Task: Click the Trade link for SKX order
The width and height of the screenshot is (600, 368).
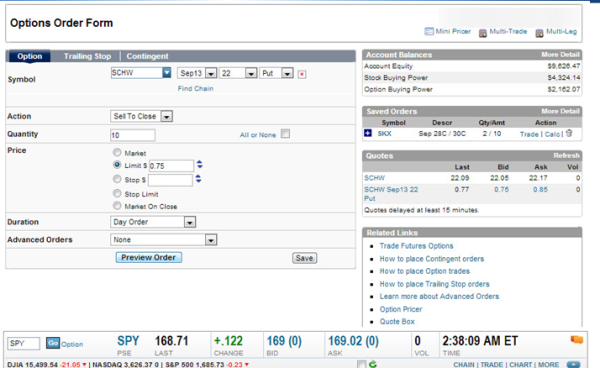Action: (529, 134)
